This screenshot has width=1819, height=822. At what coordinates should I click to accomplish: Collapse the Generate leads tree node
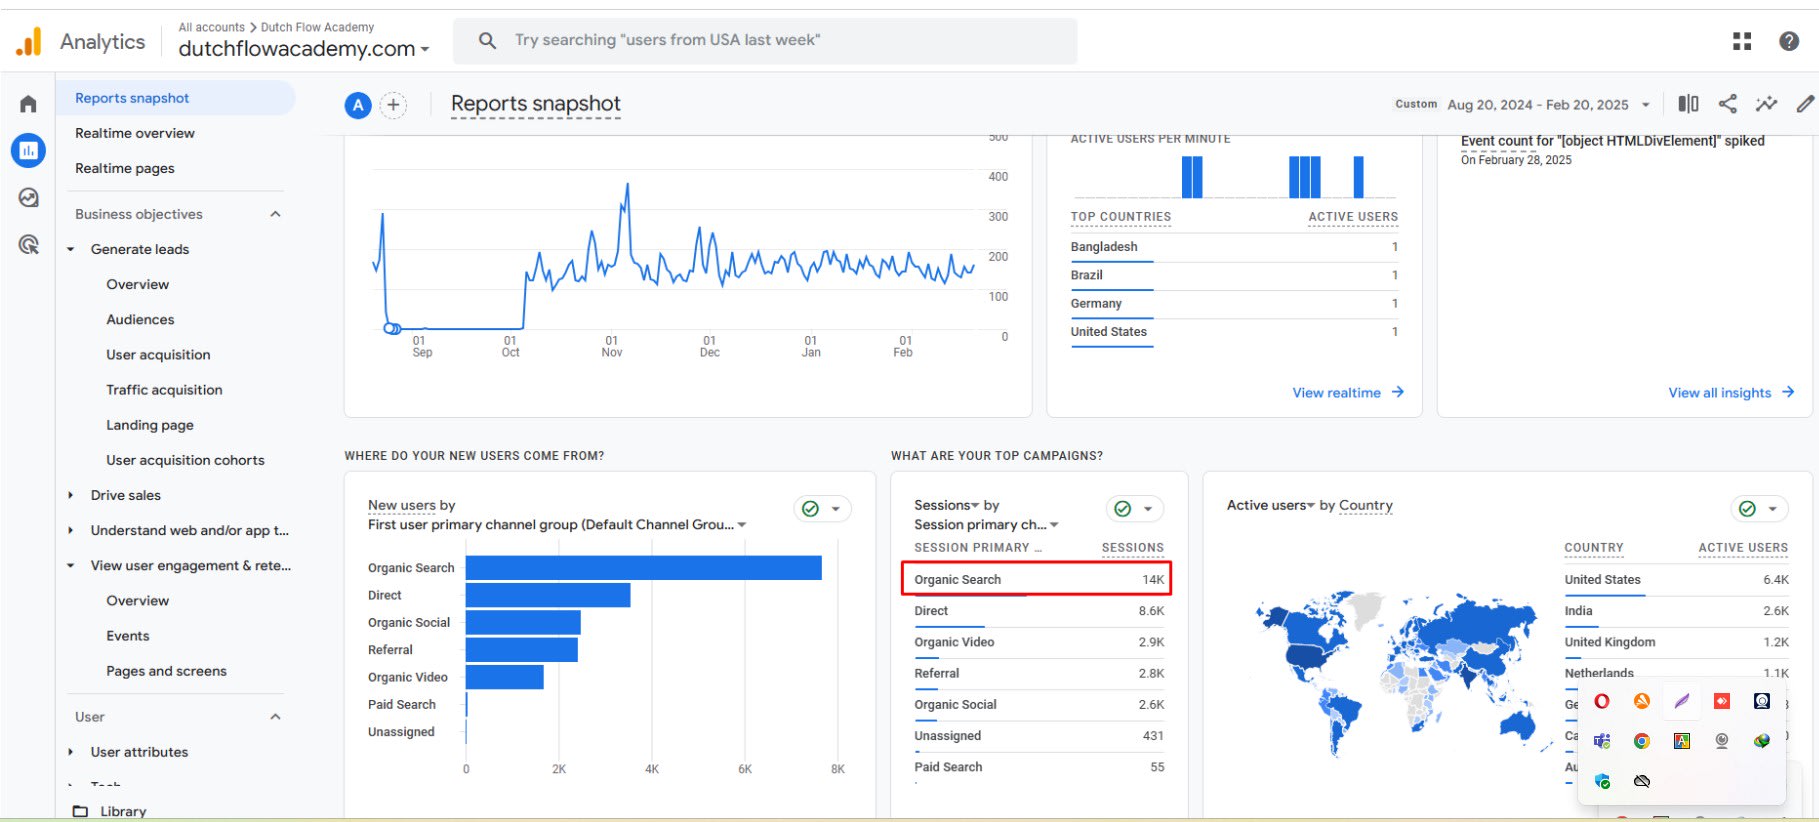[x=71, y=249]
